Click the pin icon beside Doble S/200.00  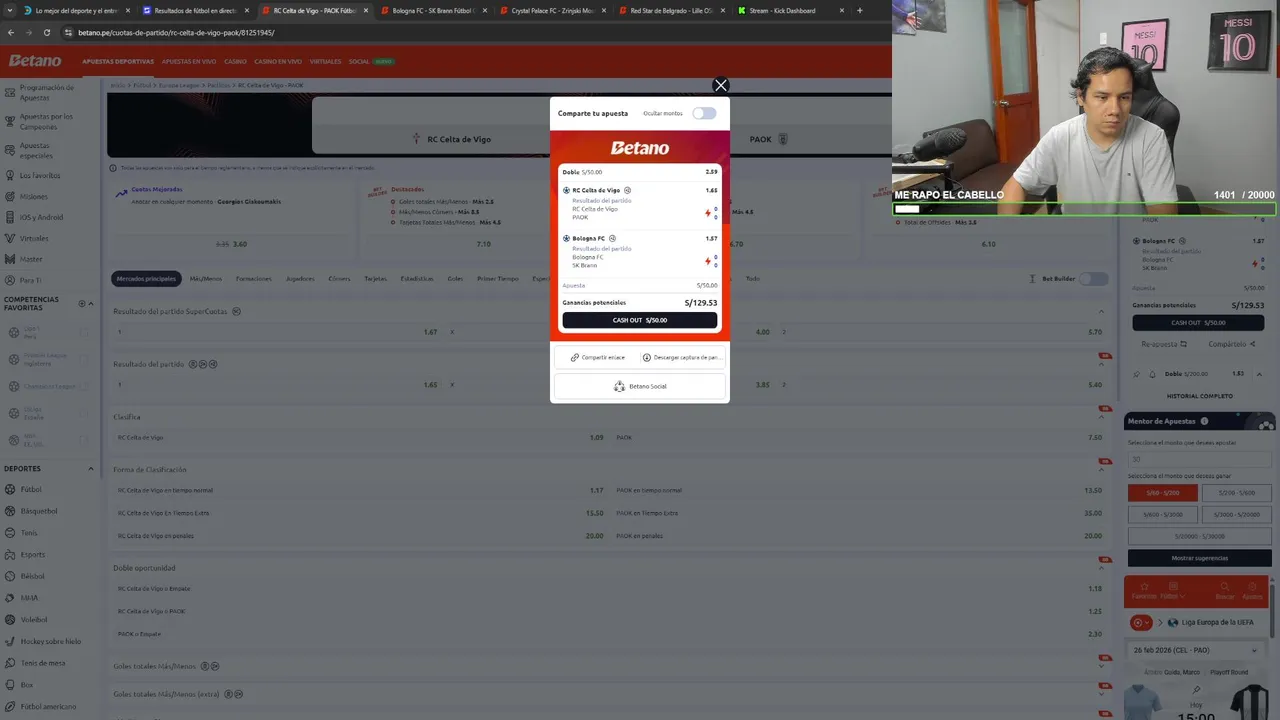point(1137,374)
